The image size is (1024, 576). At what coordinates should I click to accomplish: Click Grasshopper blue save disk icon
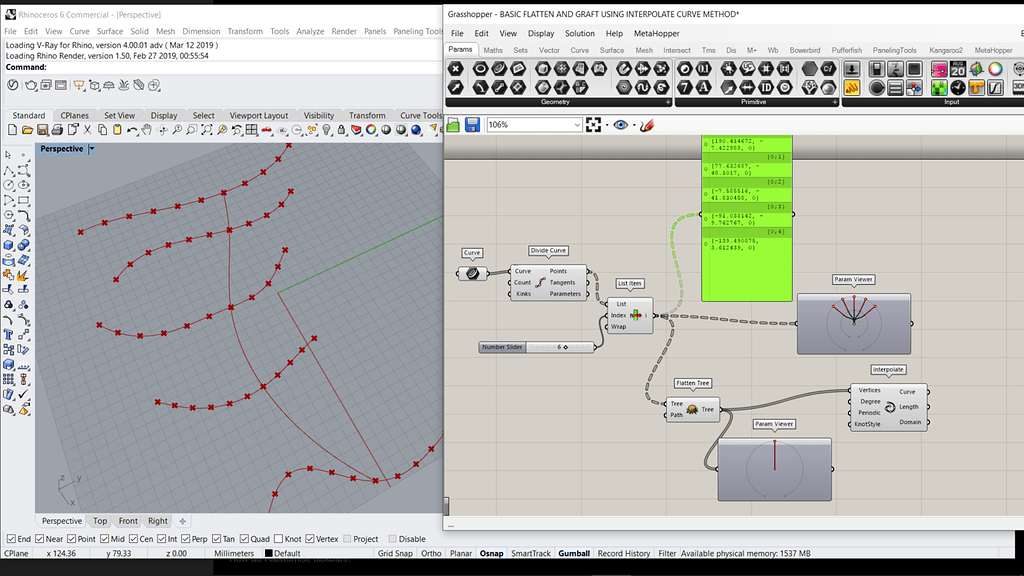472,125
